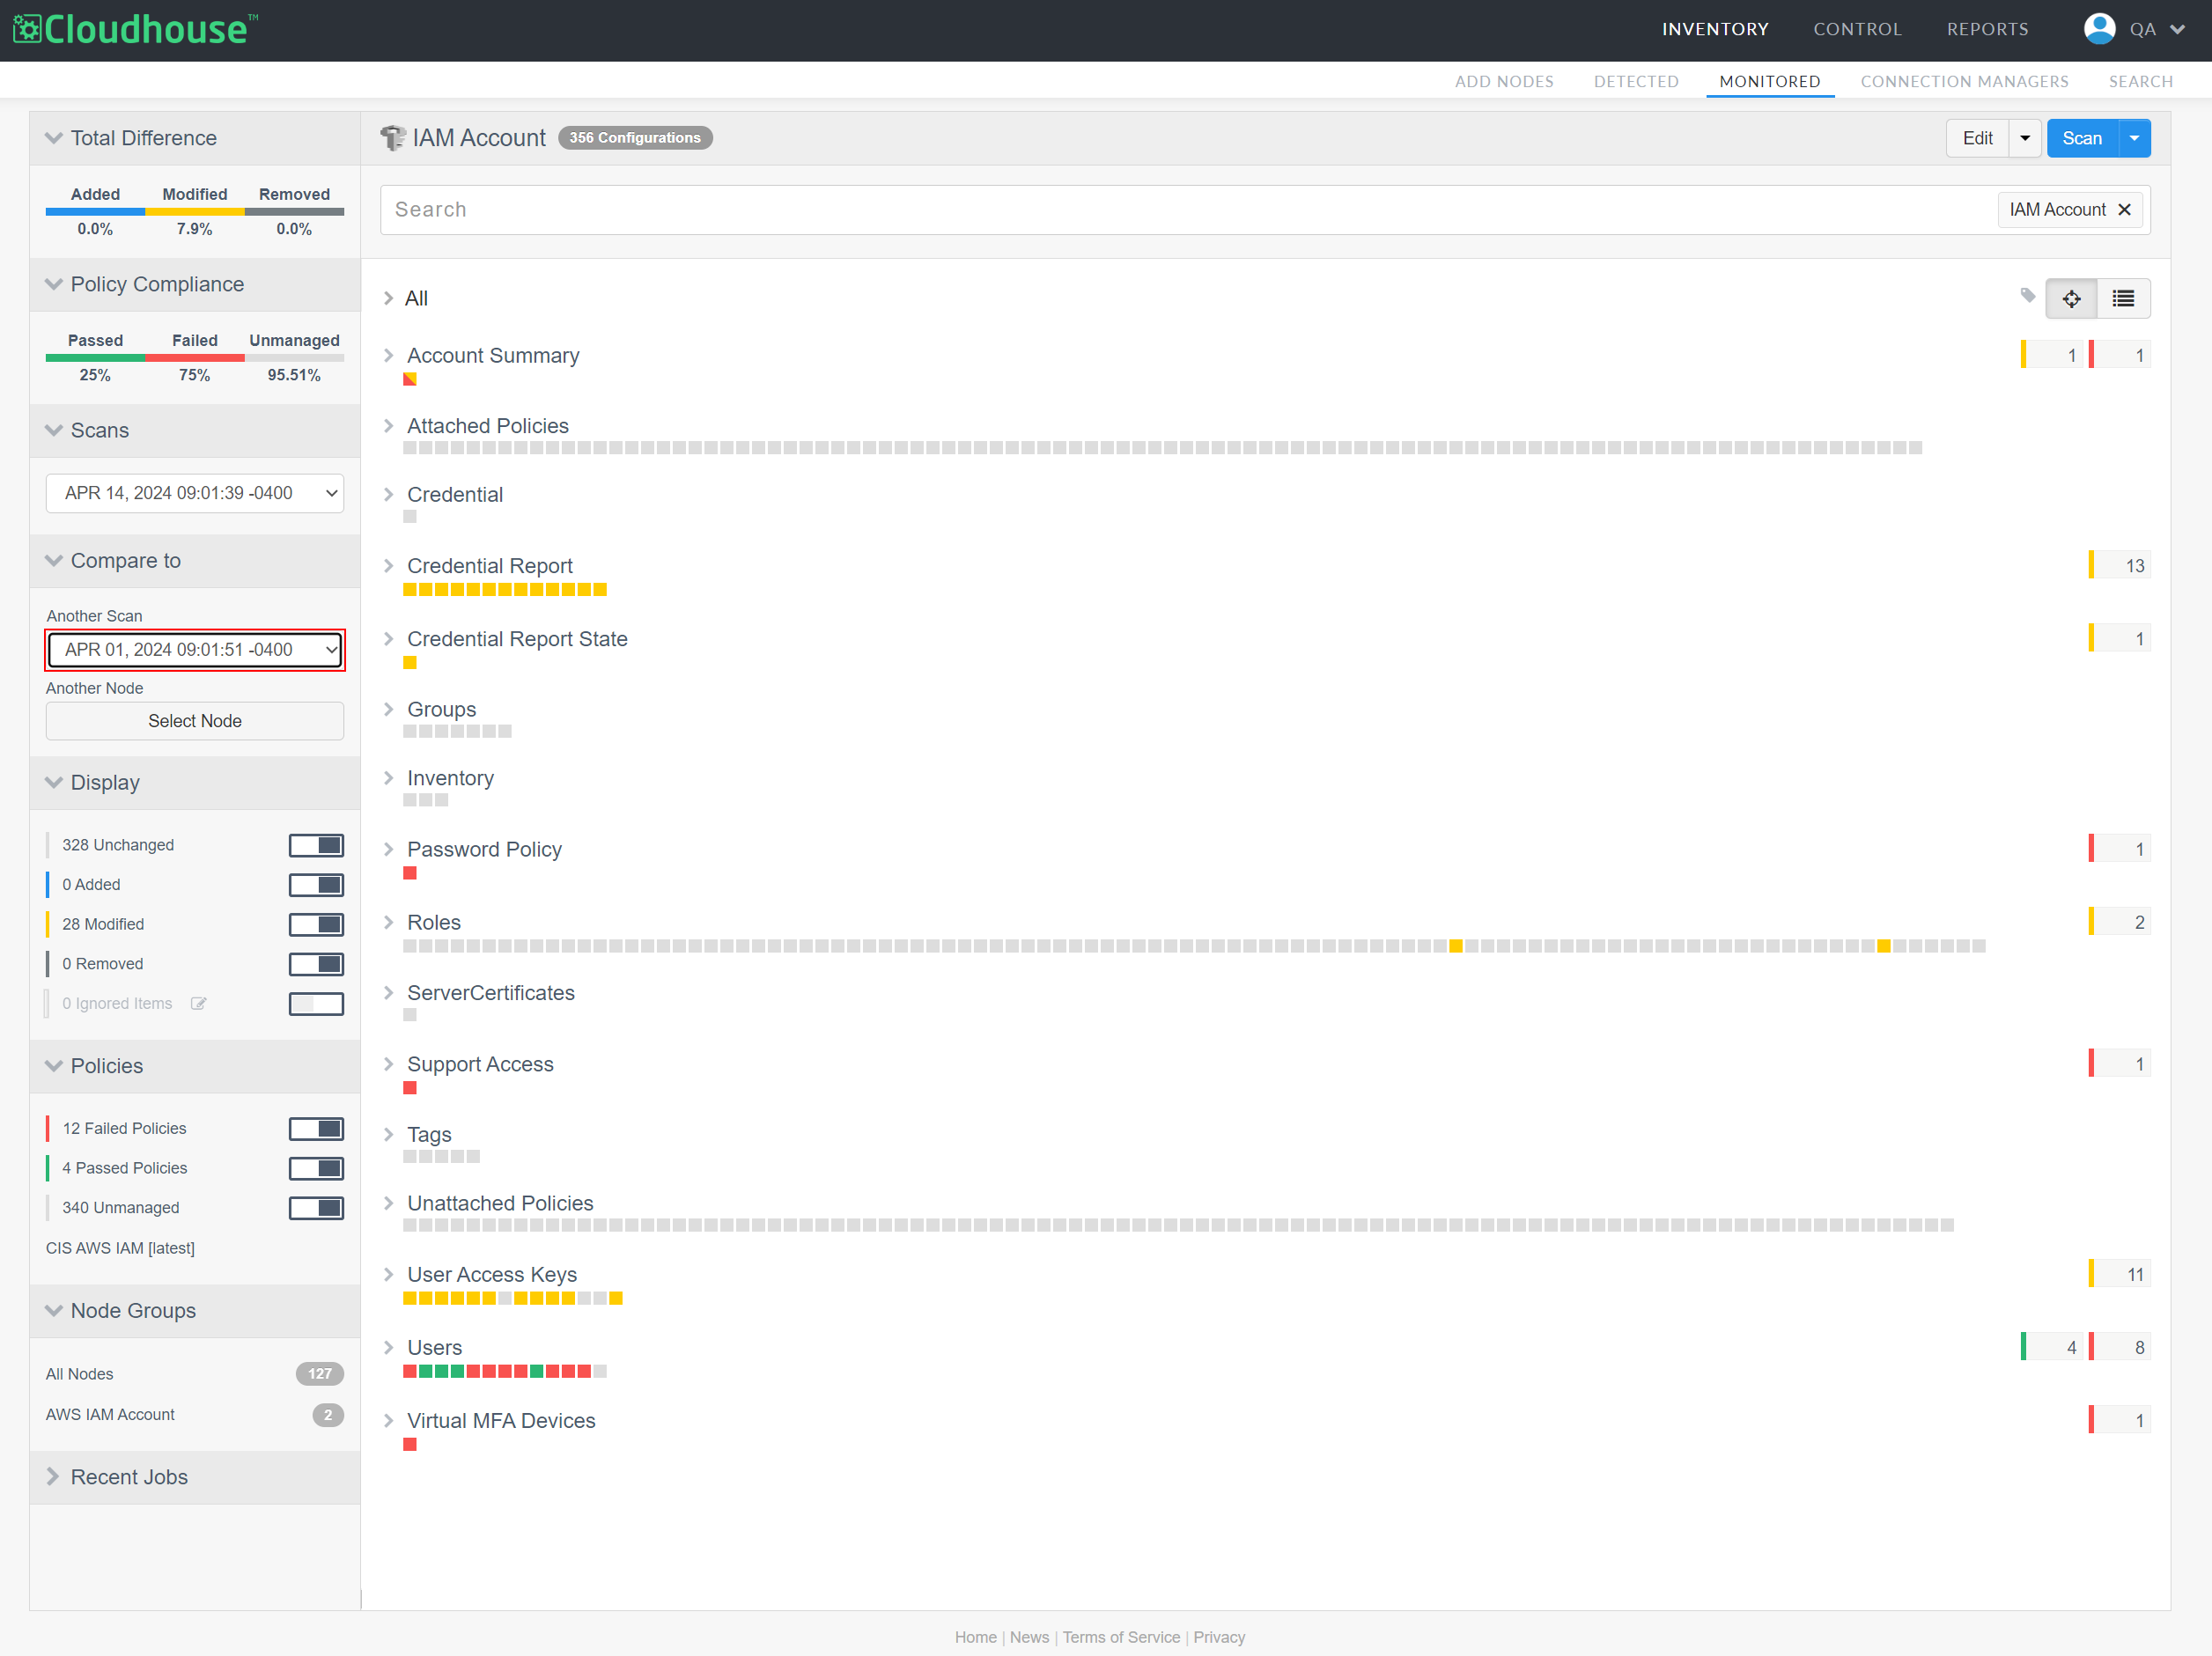This screenshot has width=2212, height=1656.
Task: Click the Credential gray square
Action: pos(410,517)
